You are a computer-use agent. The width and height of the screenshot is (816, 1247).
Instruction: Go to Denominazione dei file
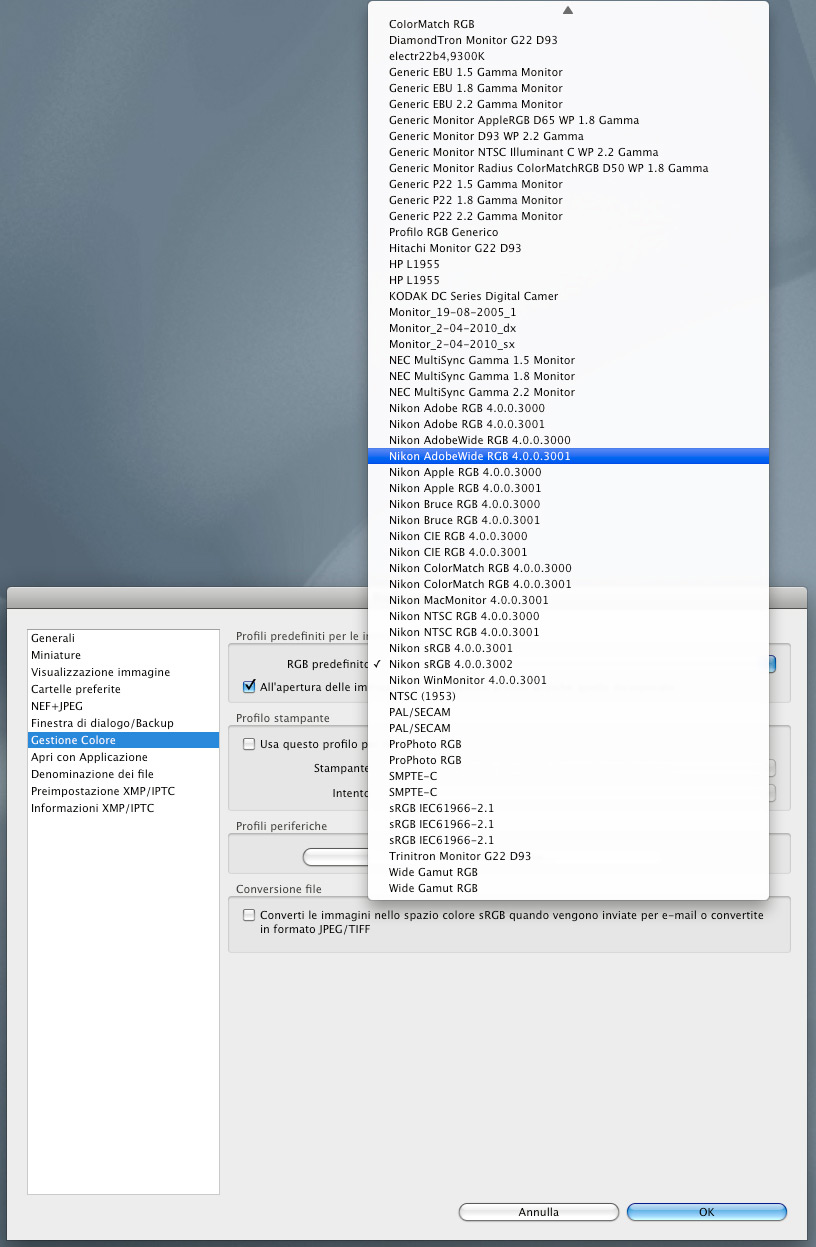click(123, 774)
